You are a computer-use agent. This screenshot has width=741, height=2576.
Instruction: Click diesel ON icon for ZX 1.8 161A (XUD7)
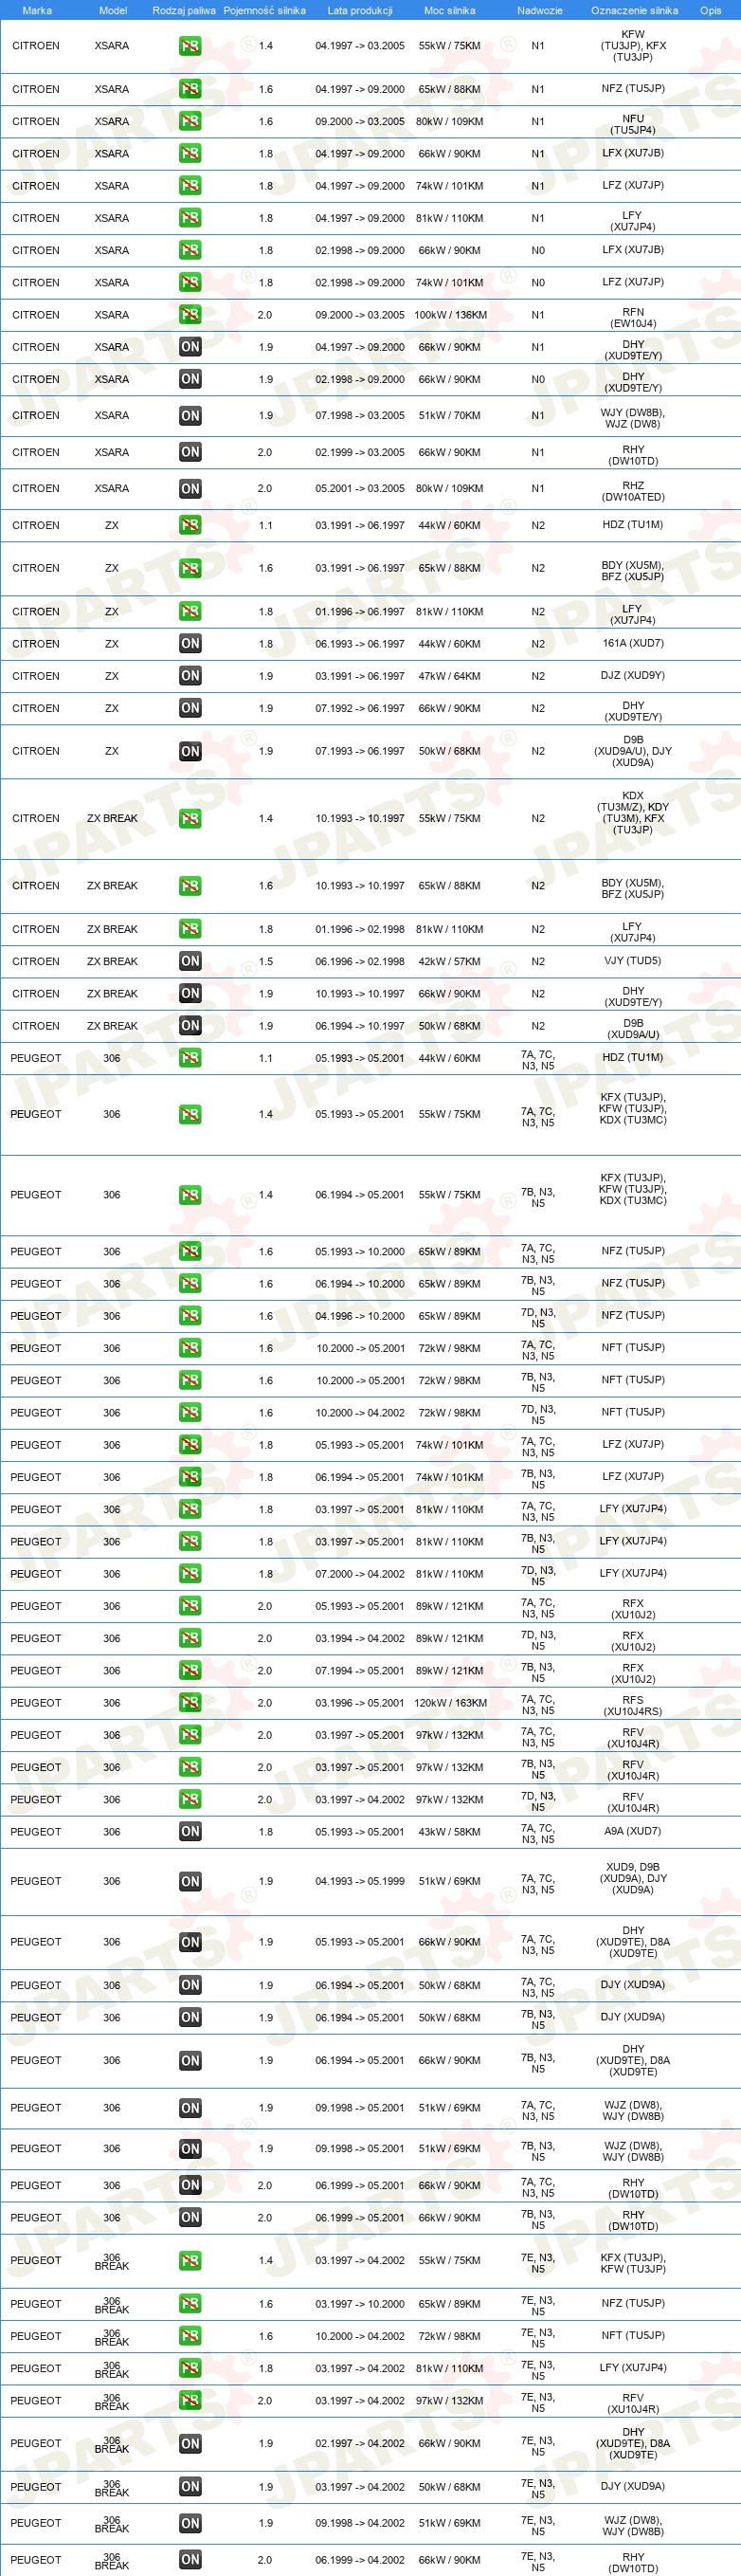pos(190,644)
